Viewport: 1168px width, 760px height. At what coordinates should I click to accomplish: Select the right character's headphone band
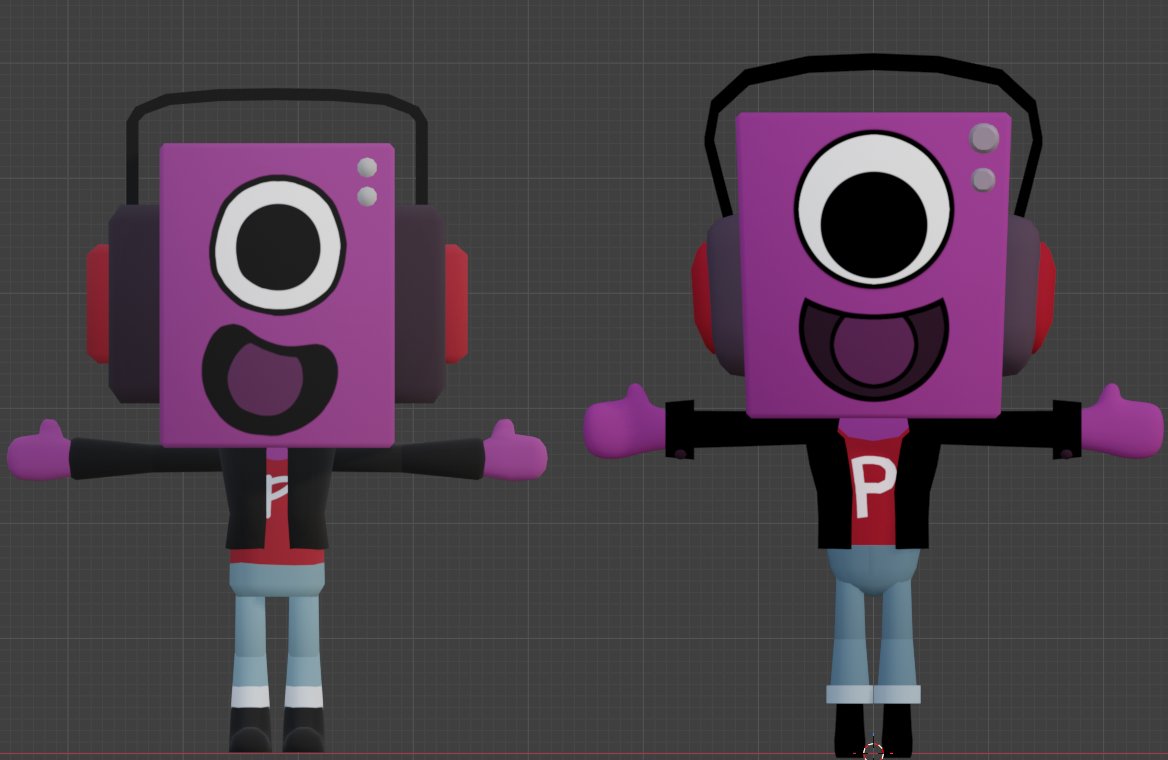click(873, 63)
